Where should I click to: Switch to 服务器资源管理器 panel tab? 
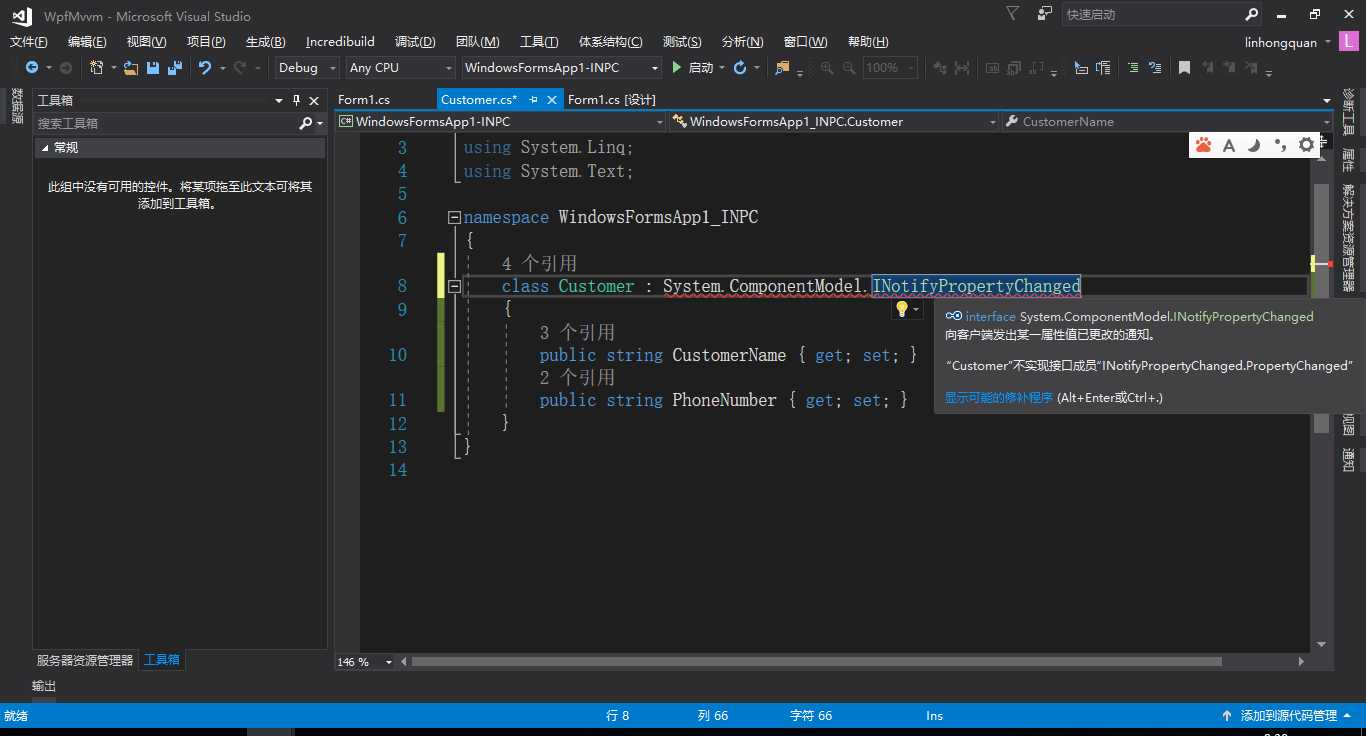[x=85, y=660]
